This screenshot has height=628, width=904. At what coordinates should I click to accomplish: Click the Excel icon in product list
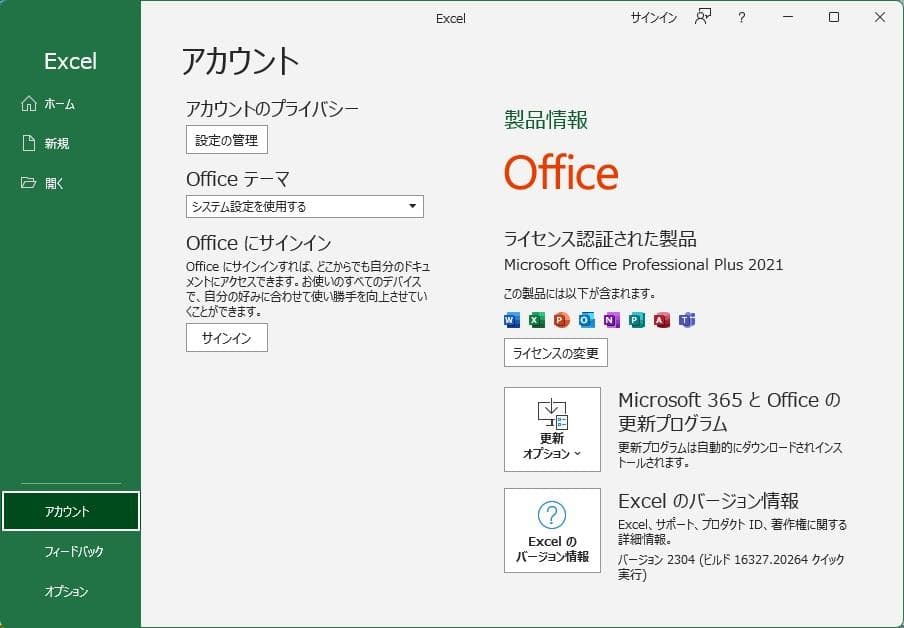pos(536,319)
